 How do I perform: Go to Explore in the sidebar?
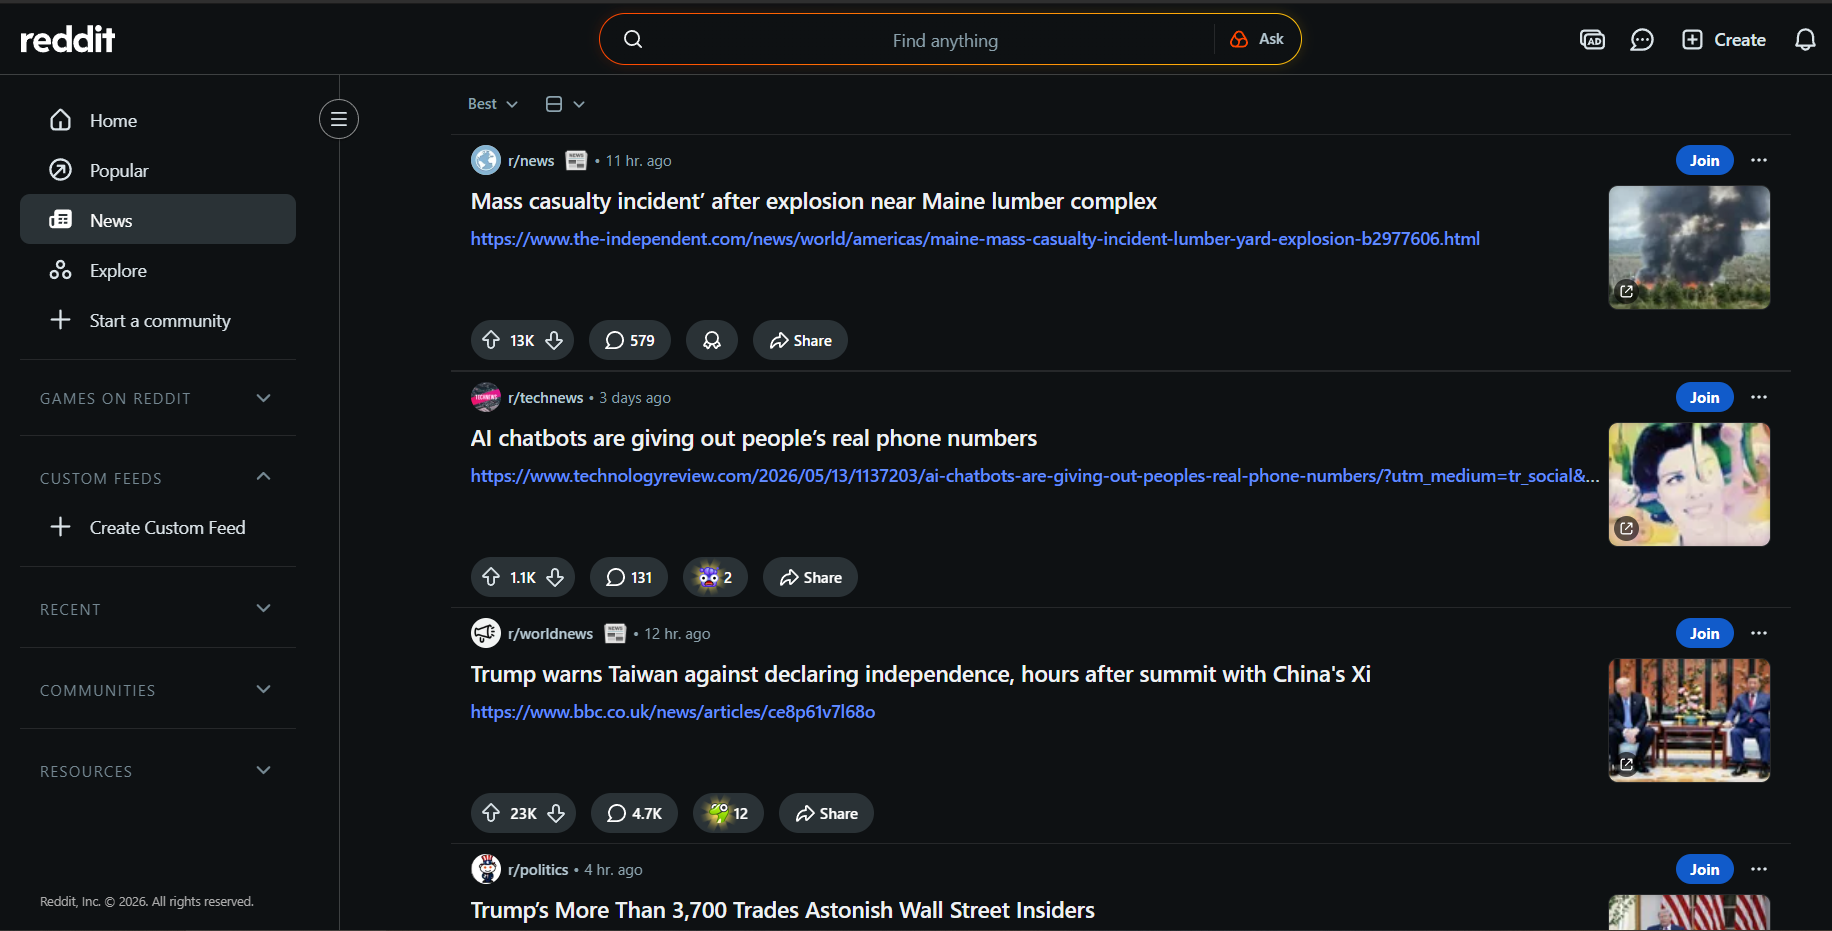coord(158,270)
